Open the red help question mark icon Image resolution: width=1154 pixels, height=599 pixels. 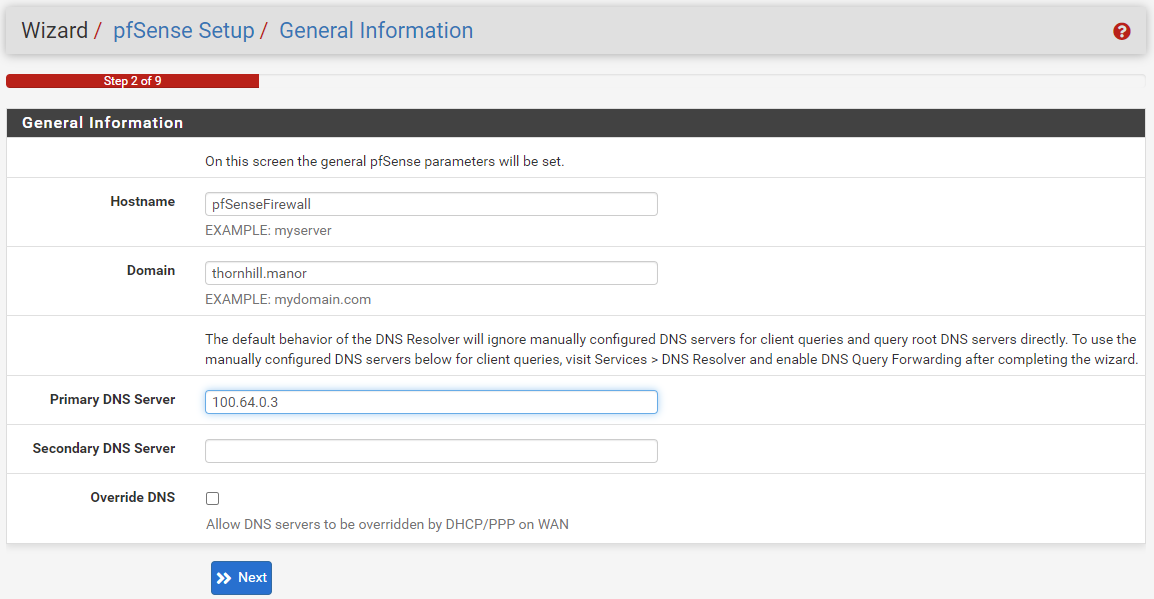1122,31
